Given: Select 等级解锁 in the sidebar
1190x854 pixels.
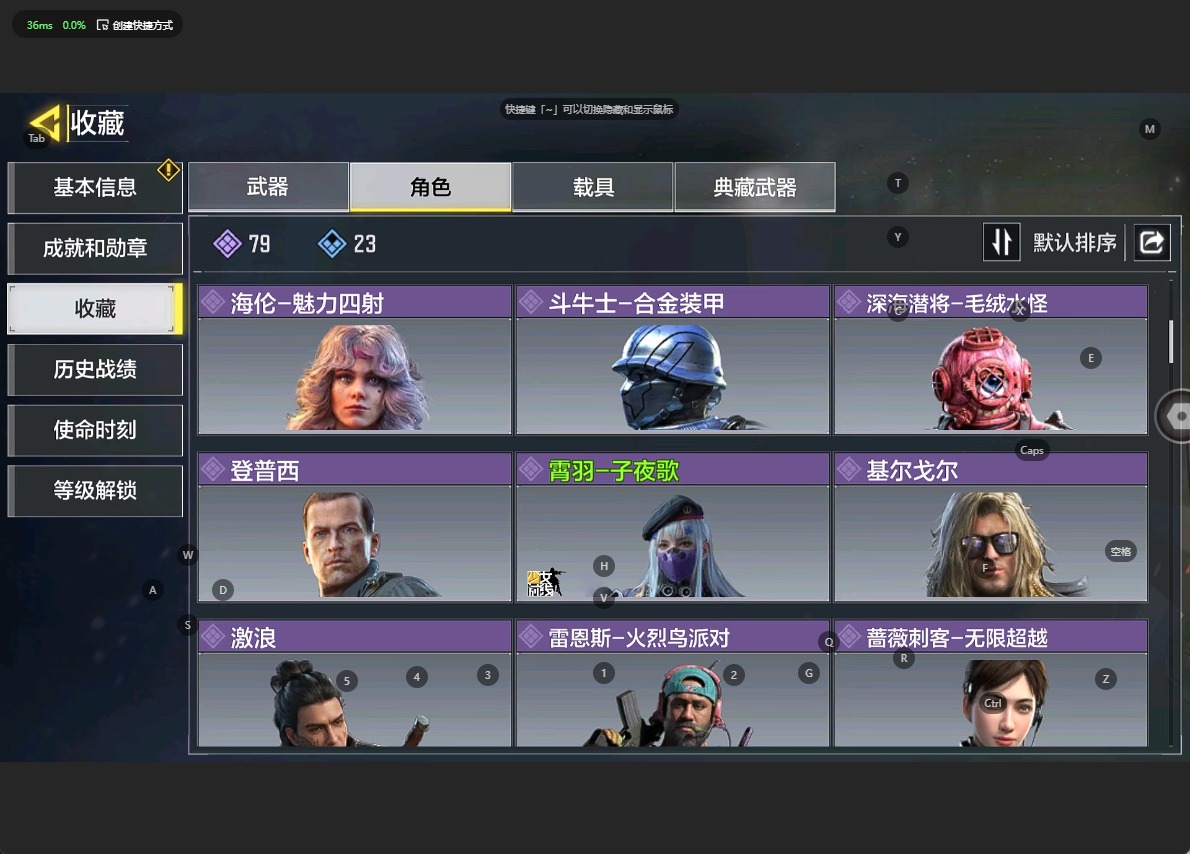Looking at the screenshot, I should tap(95, 490).
